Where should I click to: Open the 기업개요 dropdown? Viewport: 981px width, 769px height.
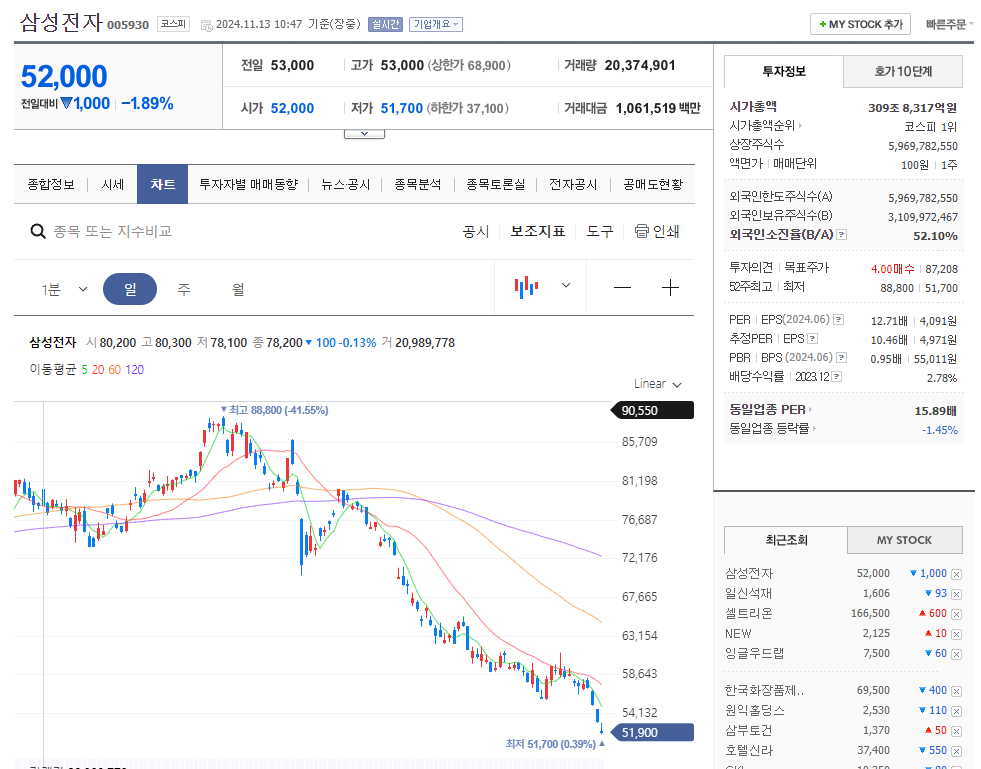tap(435, 24)
